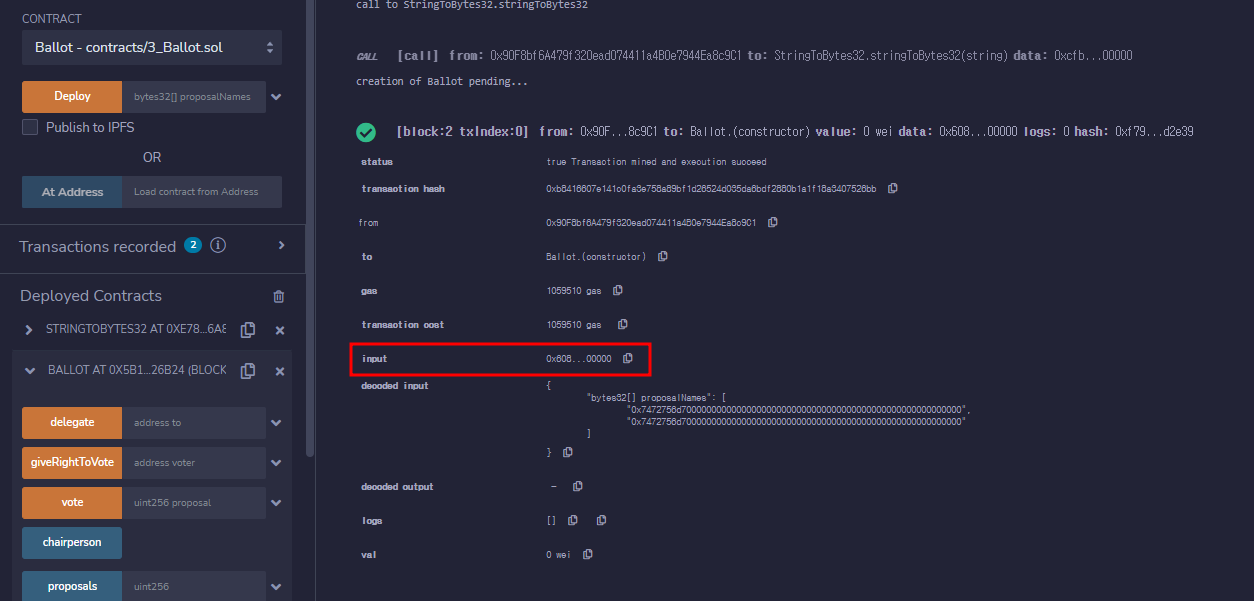This screenshot has height=601, width=1254.
Task: Remove the STRINGTOBYTES32 deployed instance
Action: tap(280, 330)
